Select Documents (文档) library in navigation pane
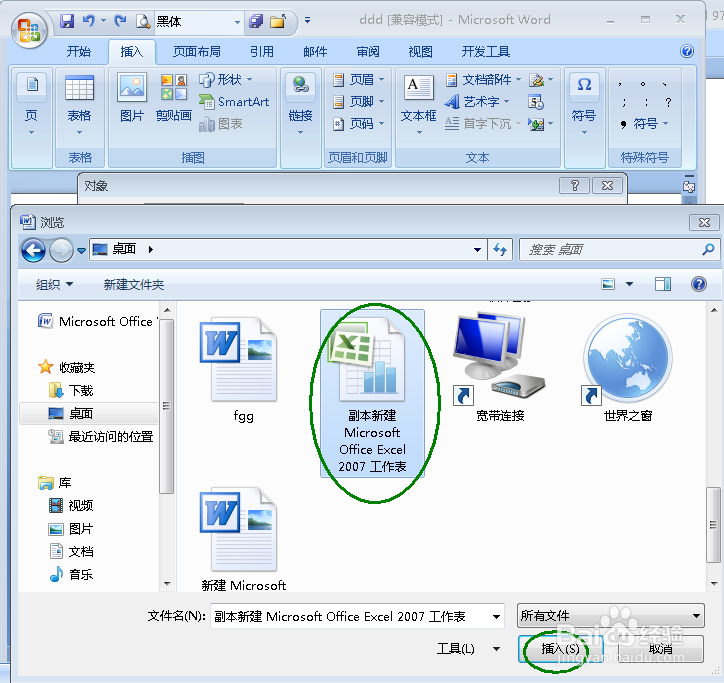Screen dimensions: 724x683 (71, 552)
